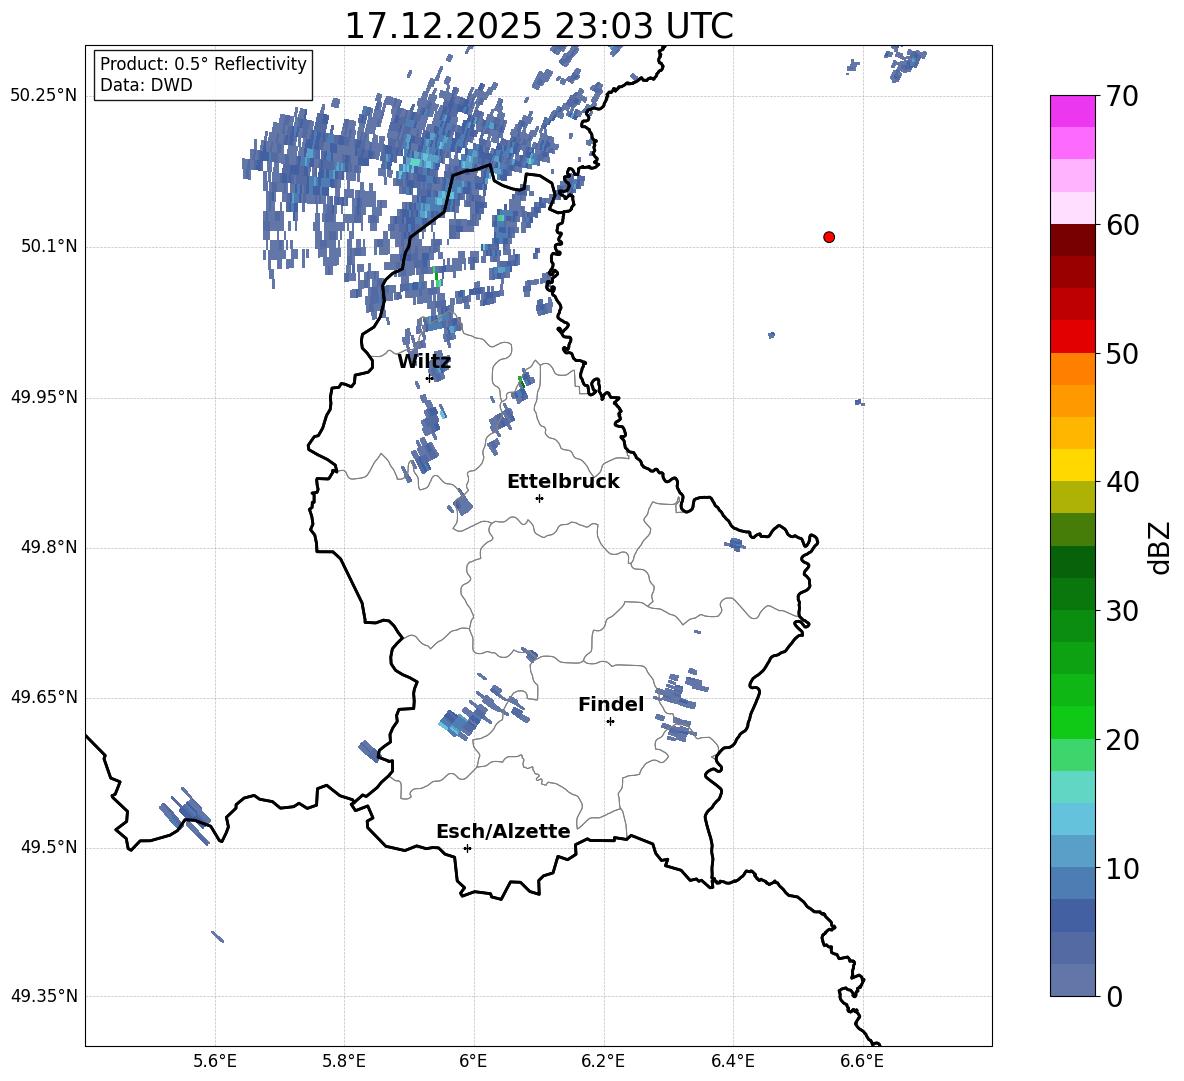Click the 5.6°E longitude label
Image resolution: width=1184 pixels, height=1081 pixels.
coord(215,1061)
